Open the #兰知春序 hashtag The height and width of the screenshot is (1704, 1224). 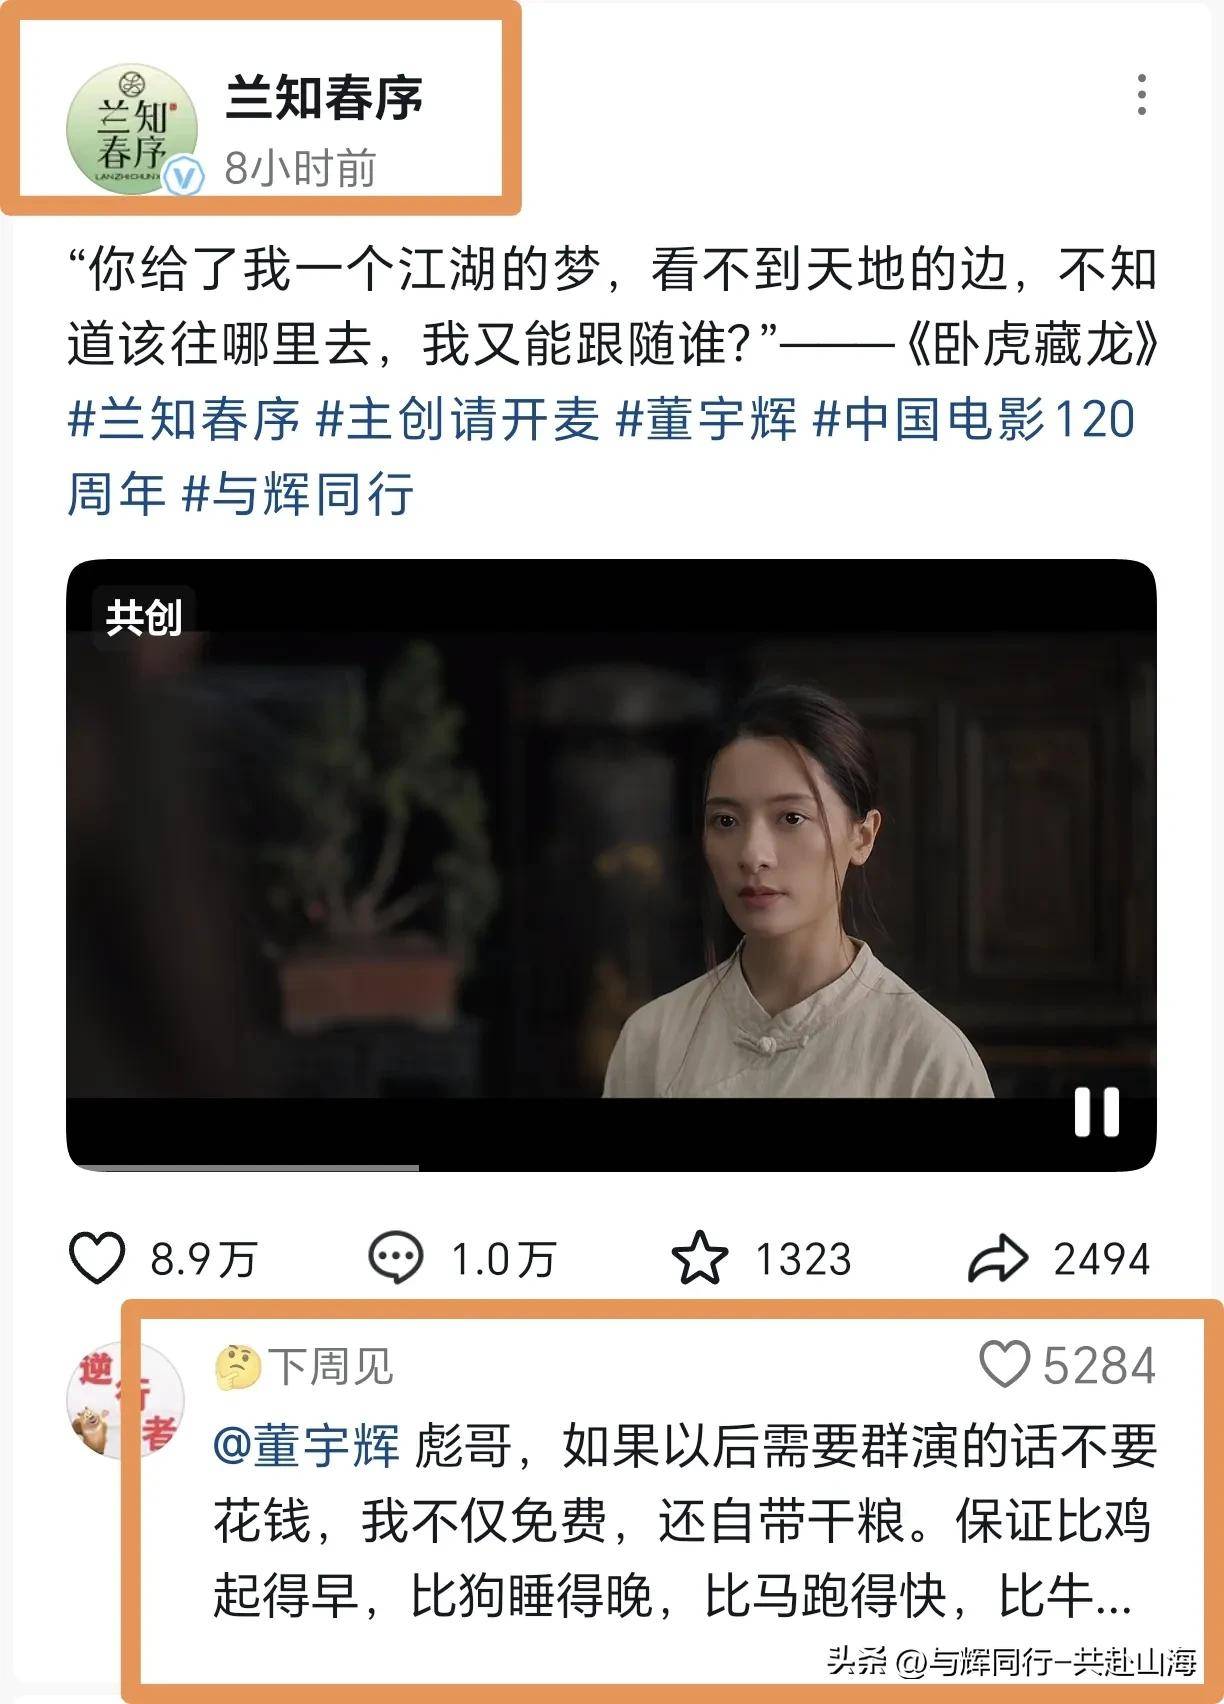(184, 419)
